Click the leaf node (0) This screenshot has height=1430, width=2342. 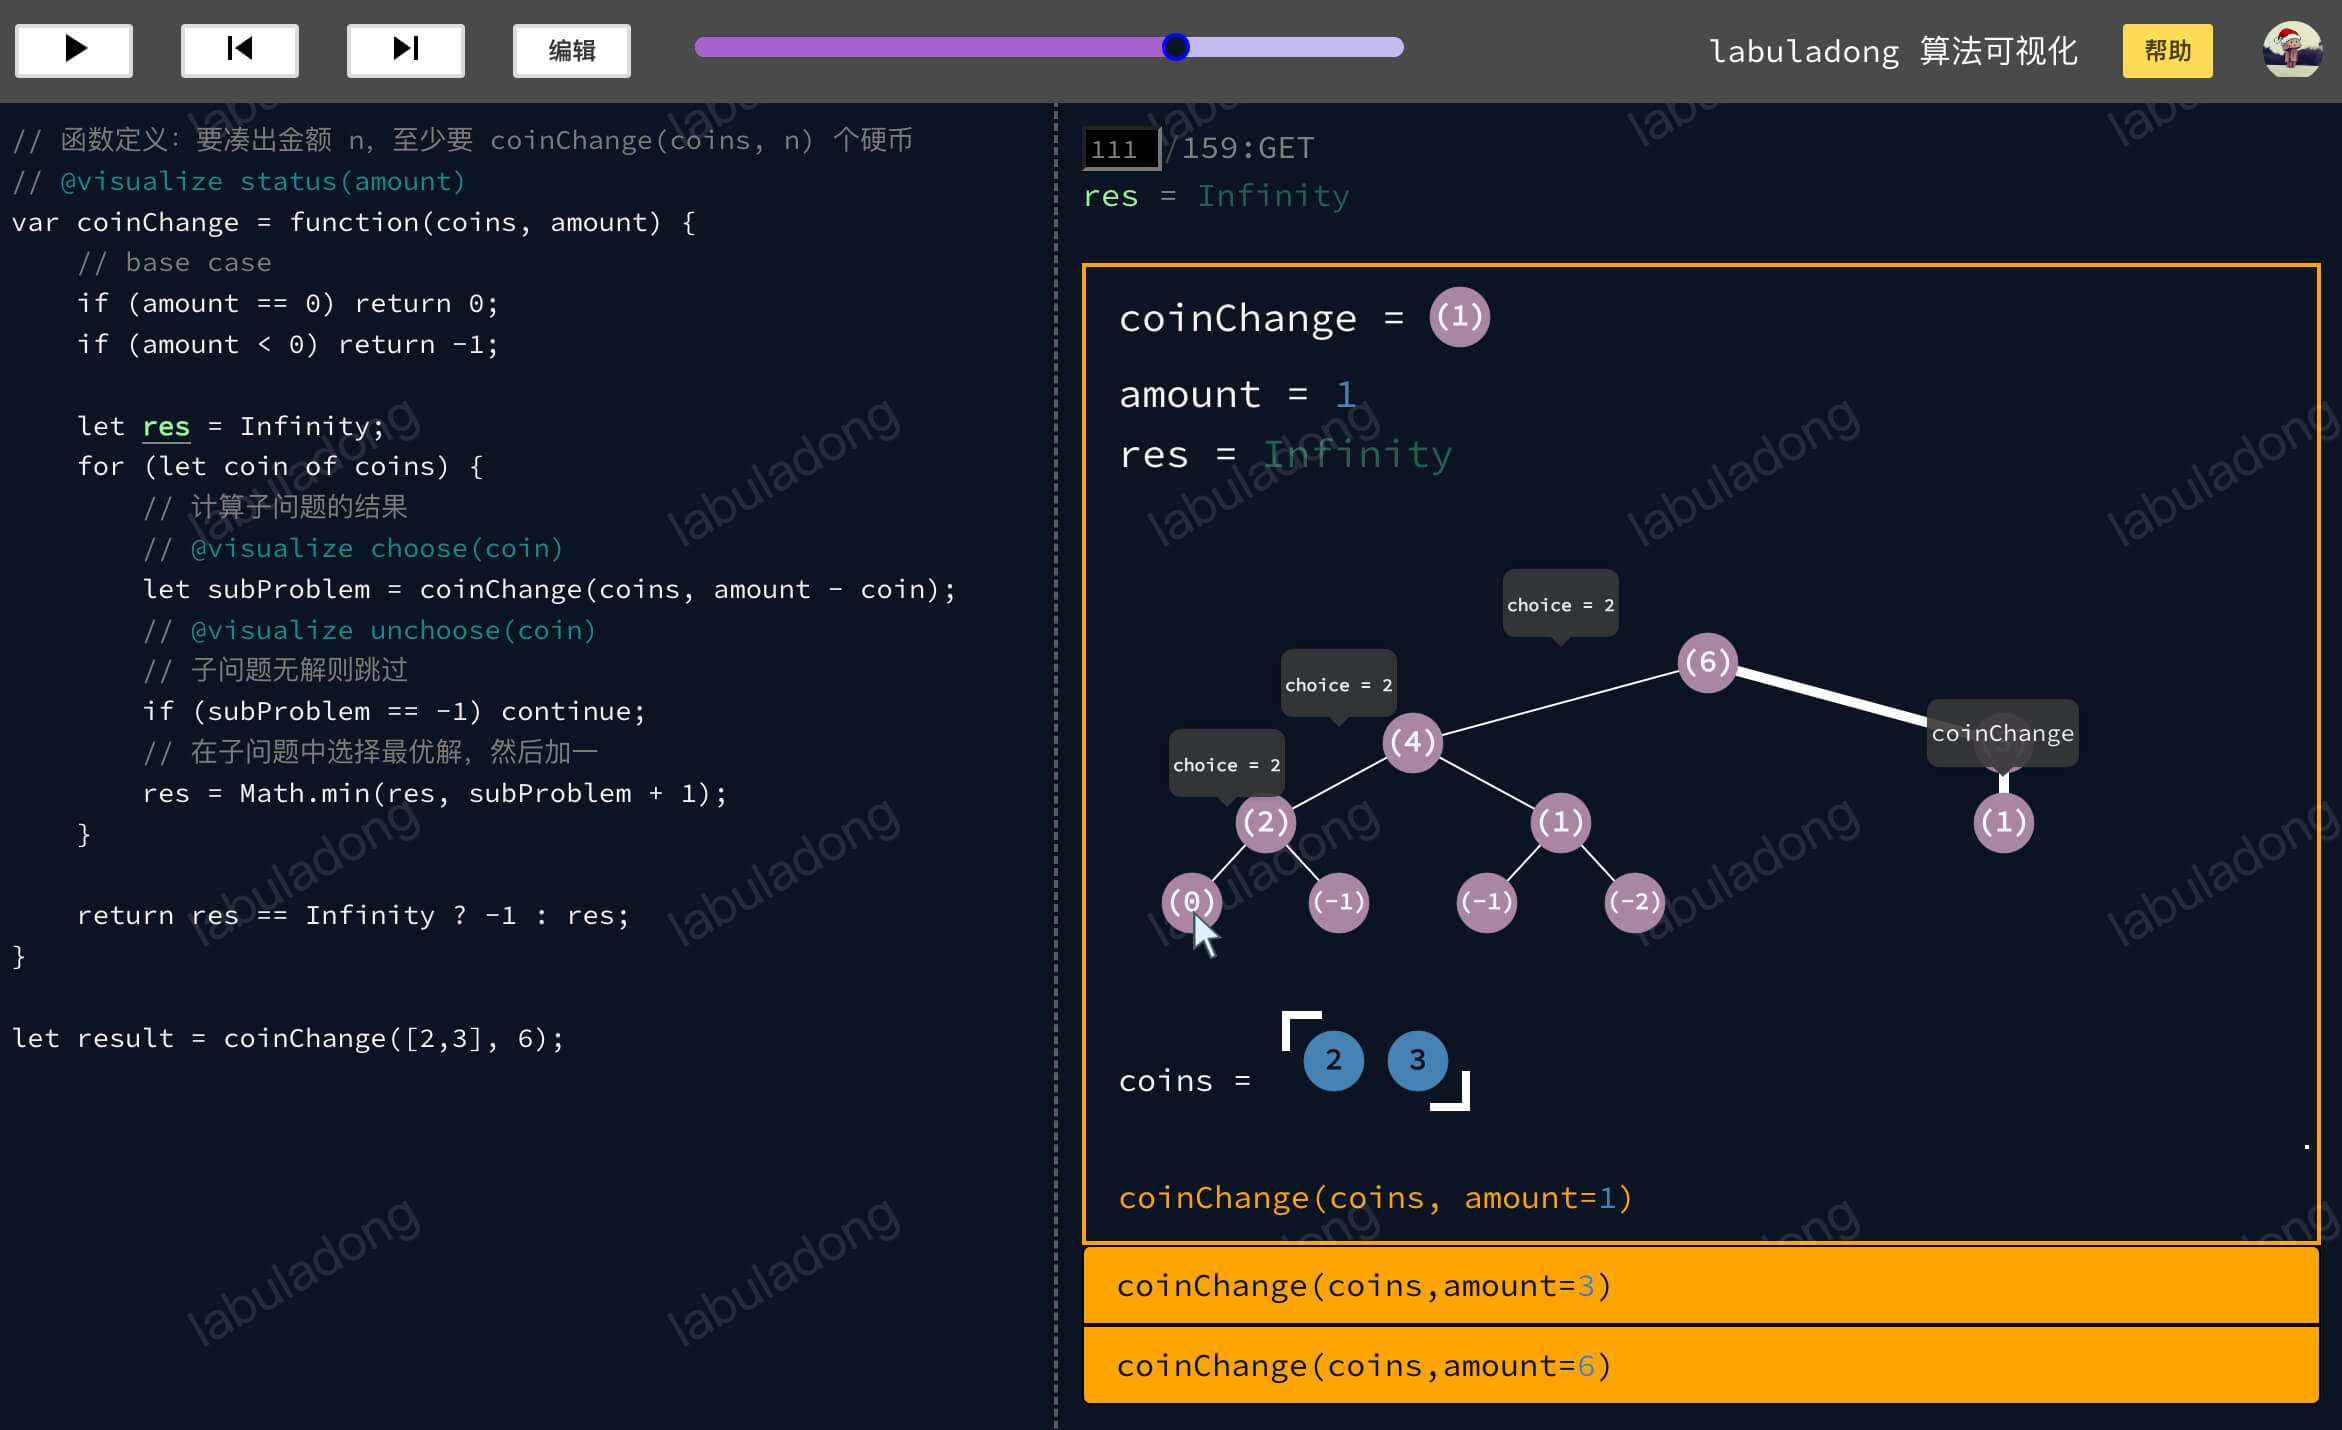point(1191,902)
